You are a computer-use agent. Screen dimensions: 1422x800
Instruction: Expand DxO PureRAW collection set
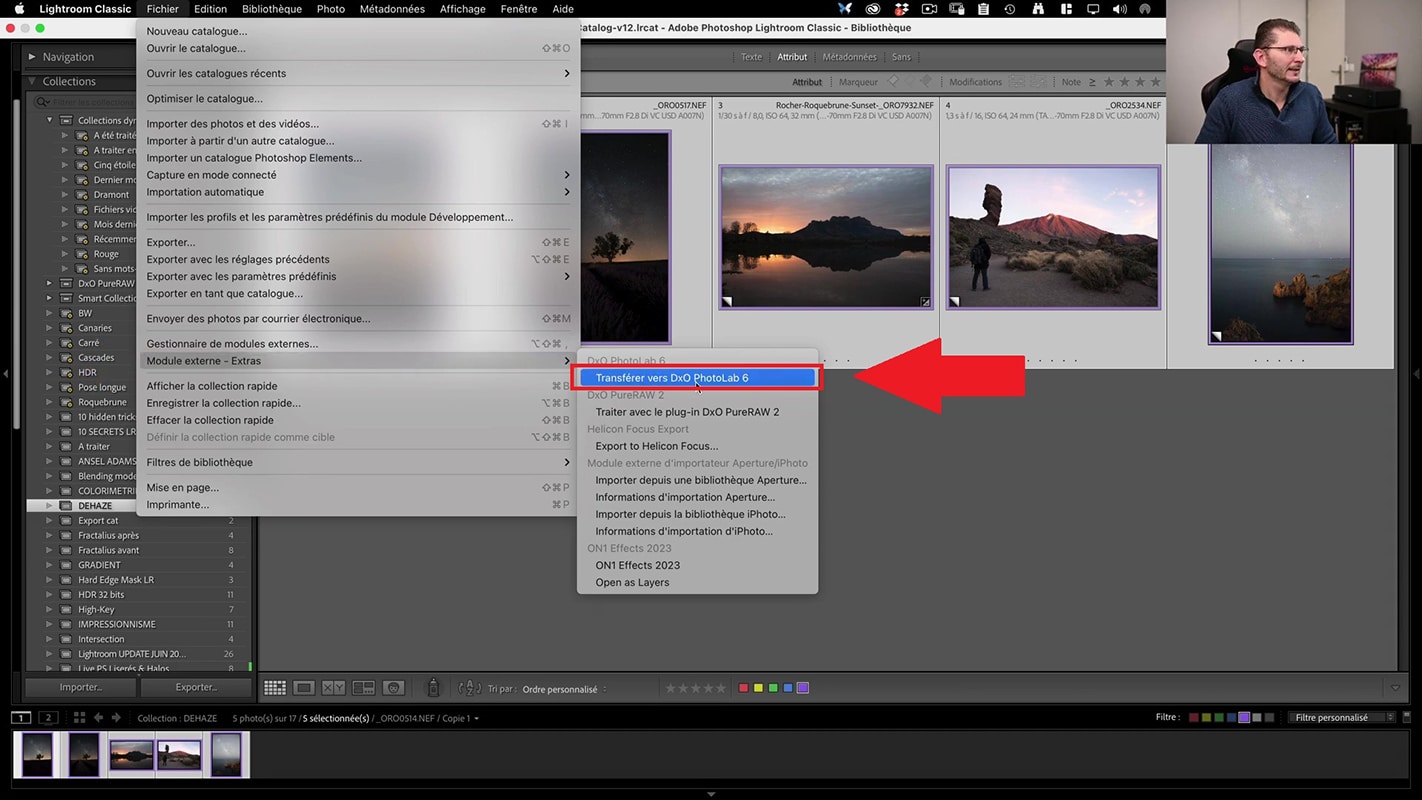(x=49, y=283)
